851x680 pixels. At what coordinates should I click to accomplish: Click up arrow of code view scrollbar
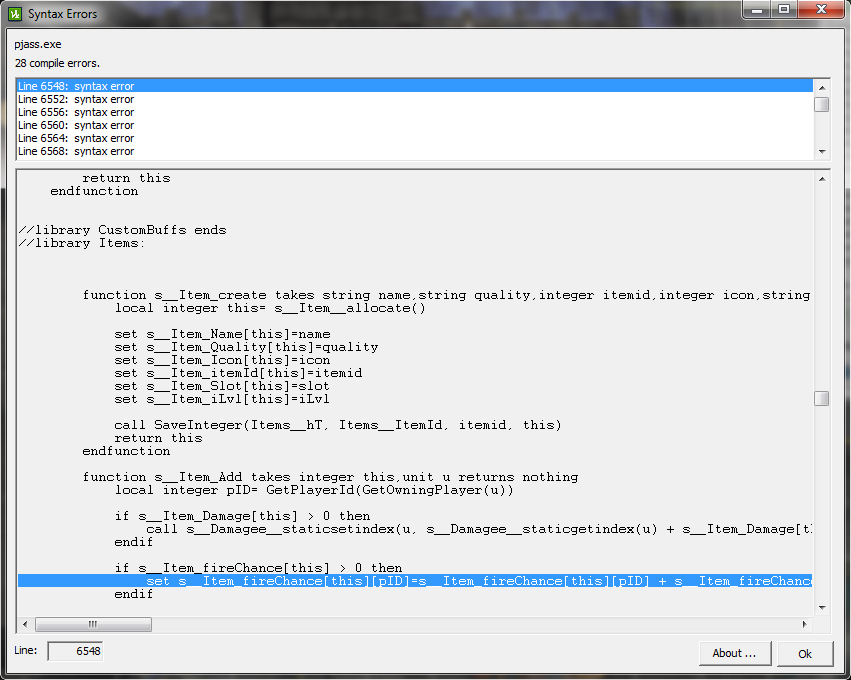point(822,179)
